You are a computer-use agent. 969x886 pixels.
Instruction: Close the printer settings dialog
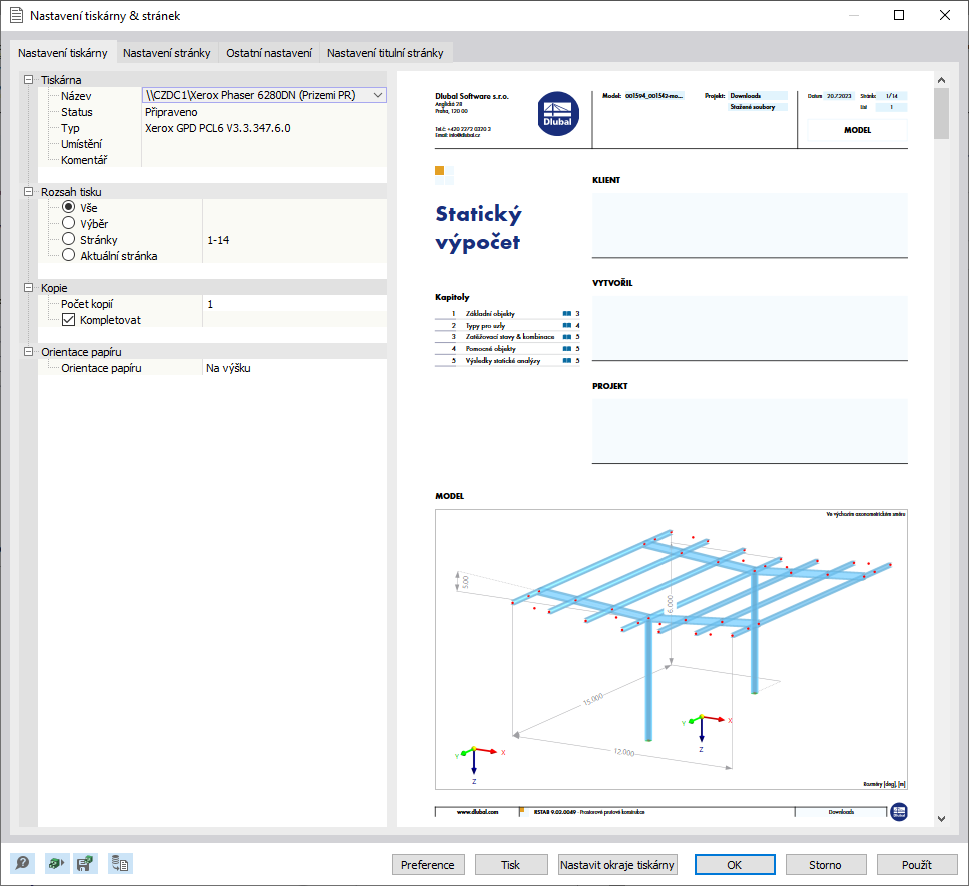click(x=945, y=15)
